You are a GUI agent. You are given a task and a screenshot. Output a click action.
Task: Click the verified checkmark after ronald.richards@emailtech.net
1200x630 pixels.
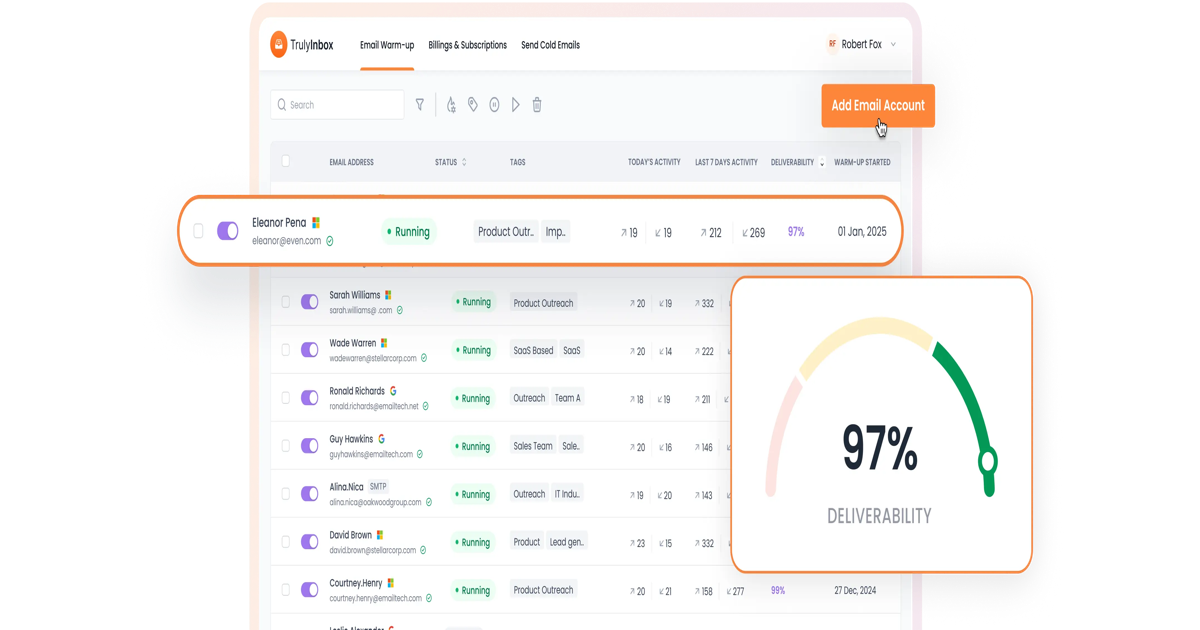426,406
